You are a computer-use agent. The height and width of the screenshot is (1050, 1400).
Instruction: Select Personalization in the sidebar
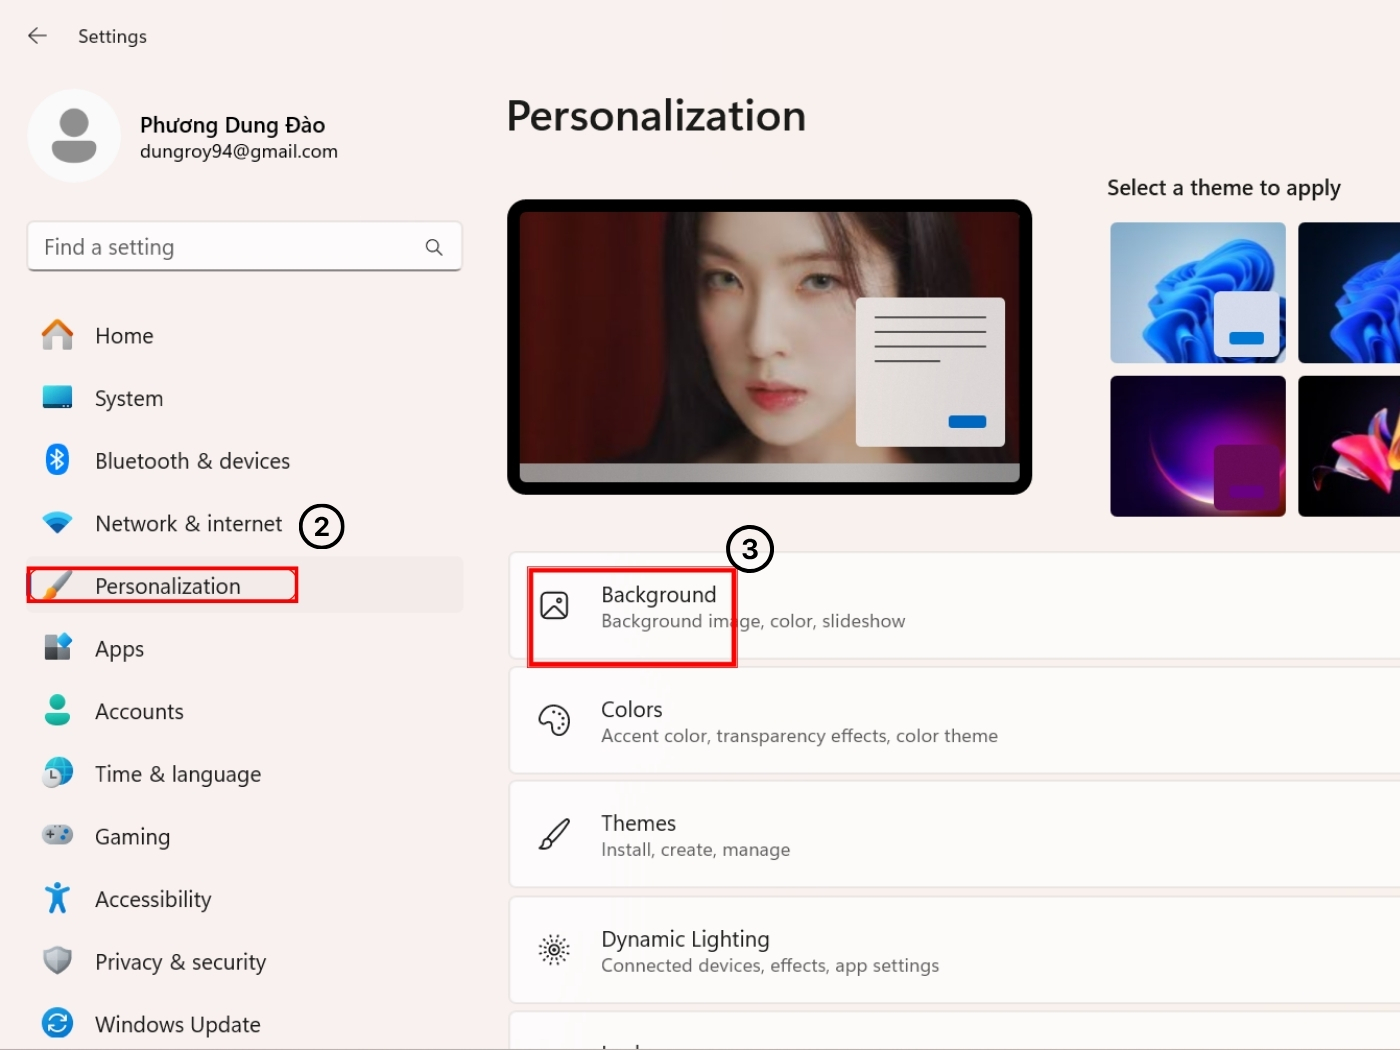(245, 585)
